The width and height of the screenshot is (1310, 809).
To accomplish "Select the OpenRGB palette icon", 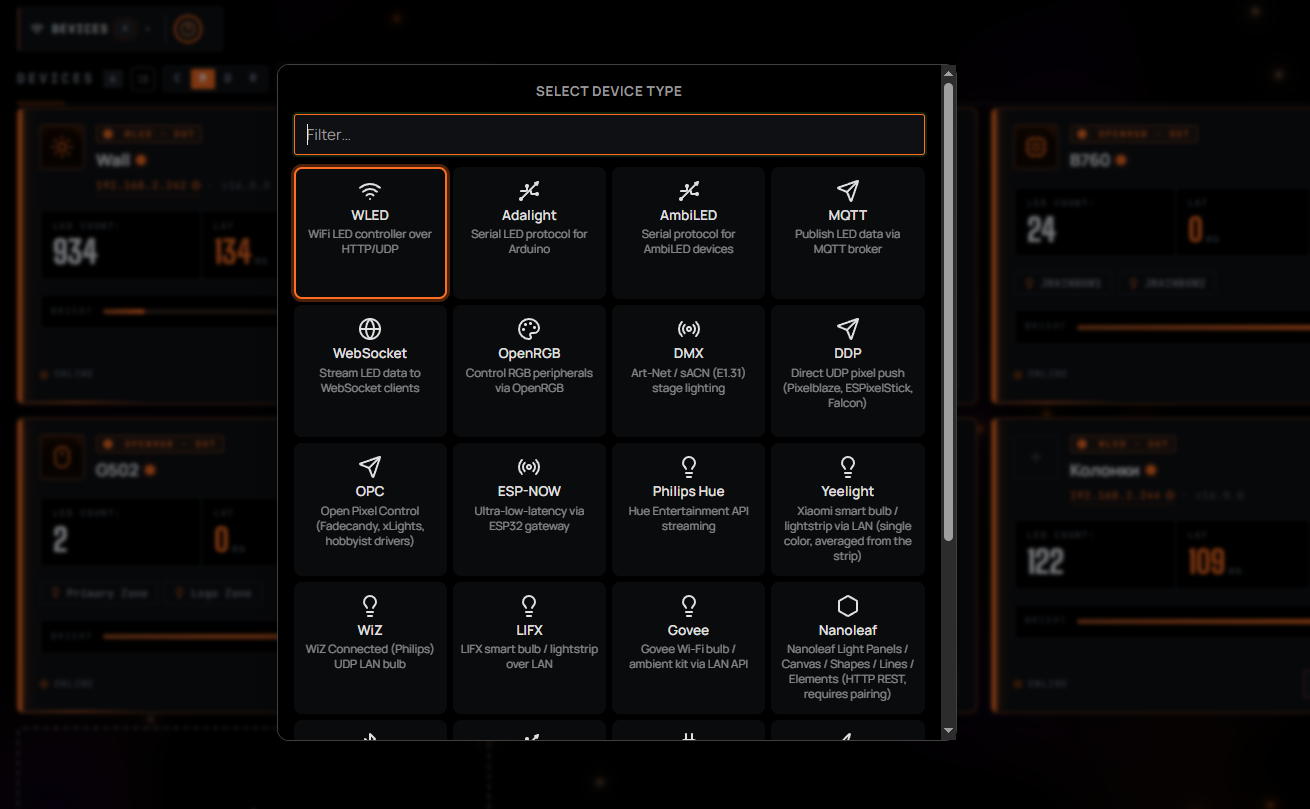I will pos(529,329).
